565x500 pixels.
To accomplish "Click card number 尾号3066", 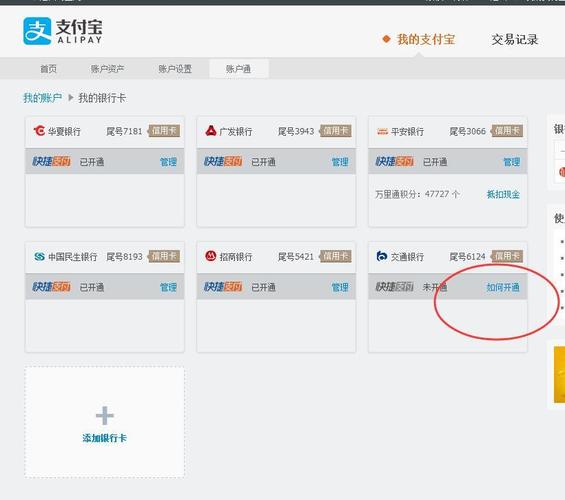I will click(467, 131).
